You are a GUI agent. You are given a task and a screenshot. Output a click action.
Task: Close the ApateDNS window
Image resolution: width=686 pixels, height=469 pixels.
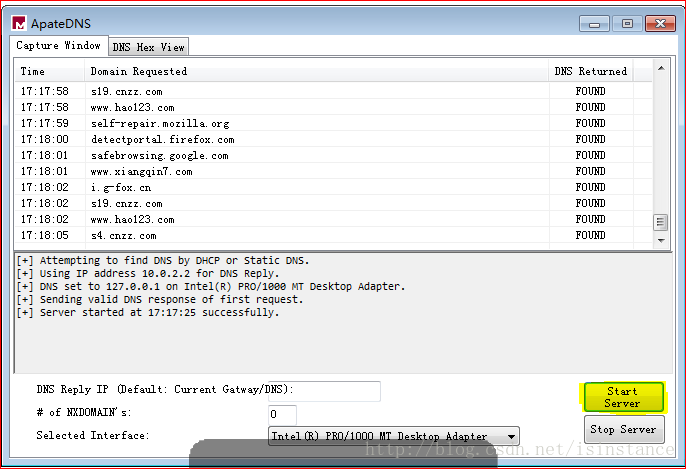661,24
